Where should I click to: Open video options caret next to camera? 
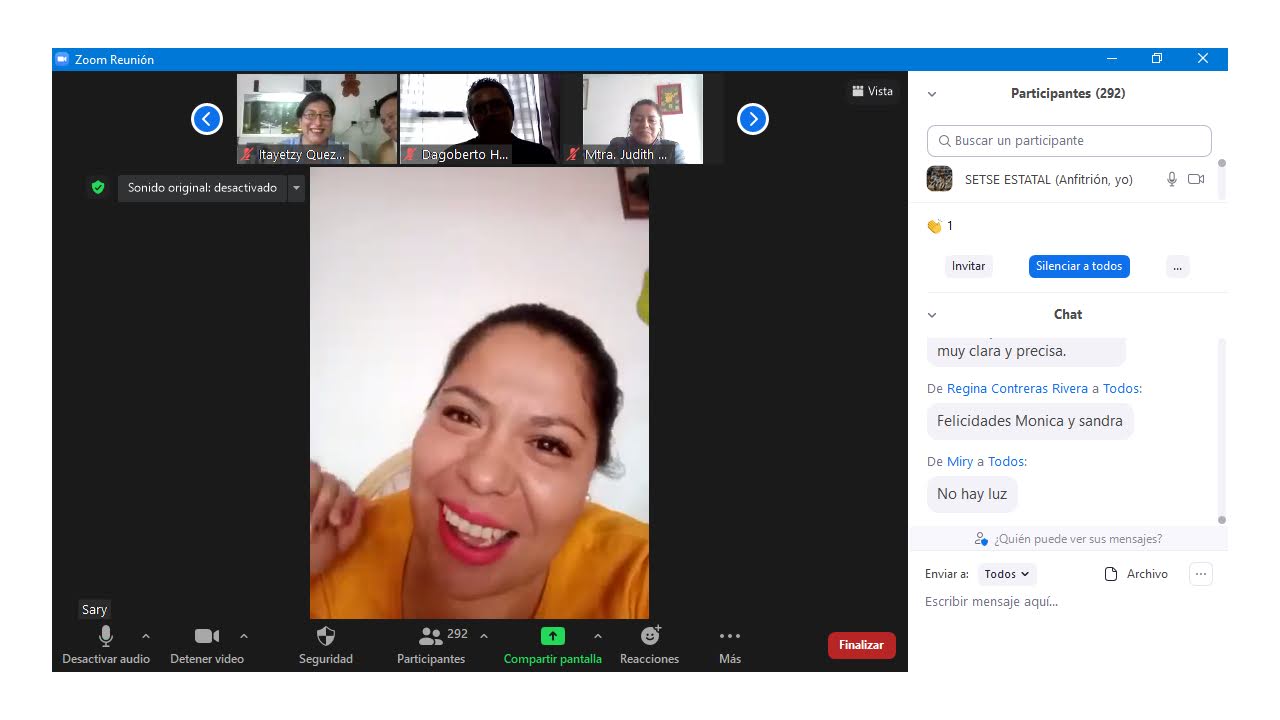click(244, 636)
